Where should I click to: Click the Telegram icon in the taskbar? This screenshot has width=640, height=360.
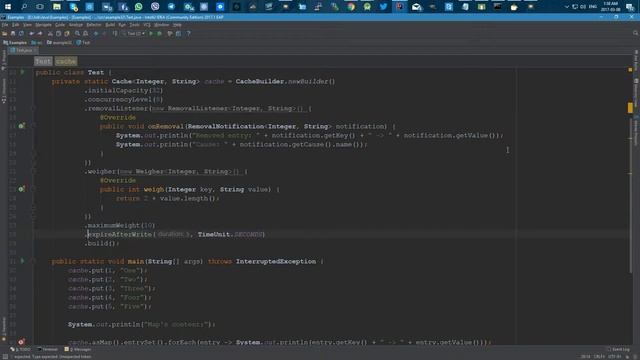click(x=171, y=7)
